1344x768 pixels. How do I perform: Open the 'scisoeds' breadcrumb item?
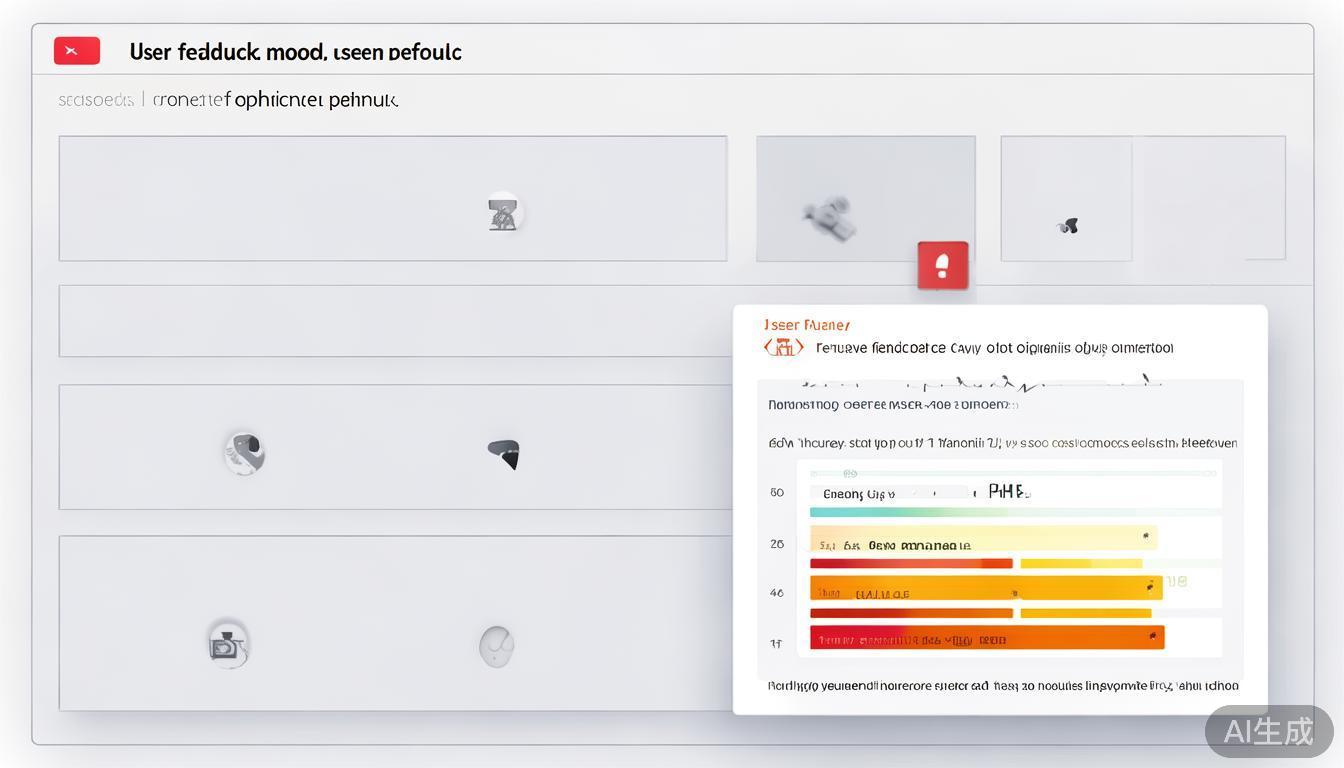pos(96,100)
